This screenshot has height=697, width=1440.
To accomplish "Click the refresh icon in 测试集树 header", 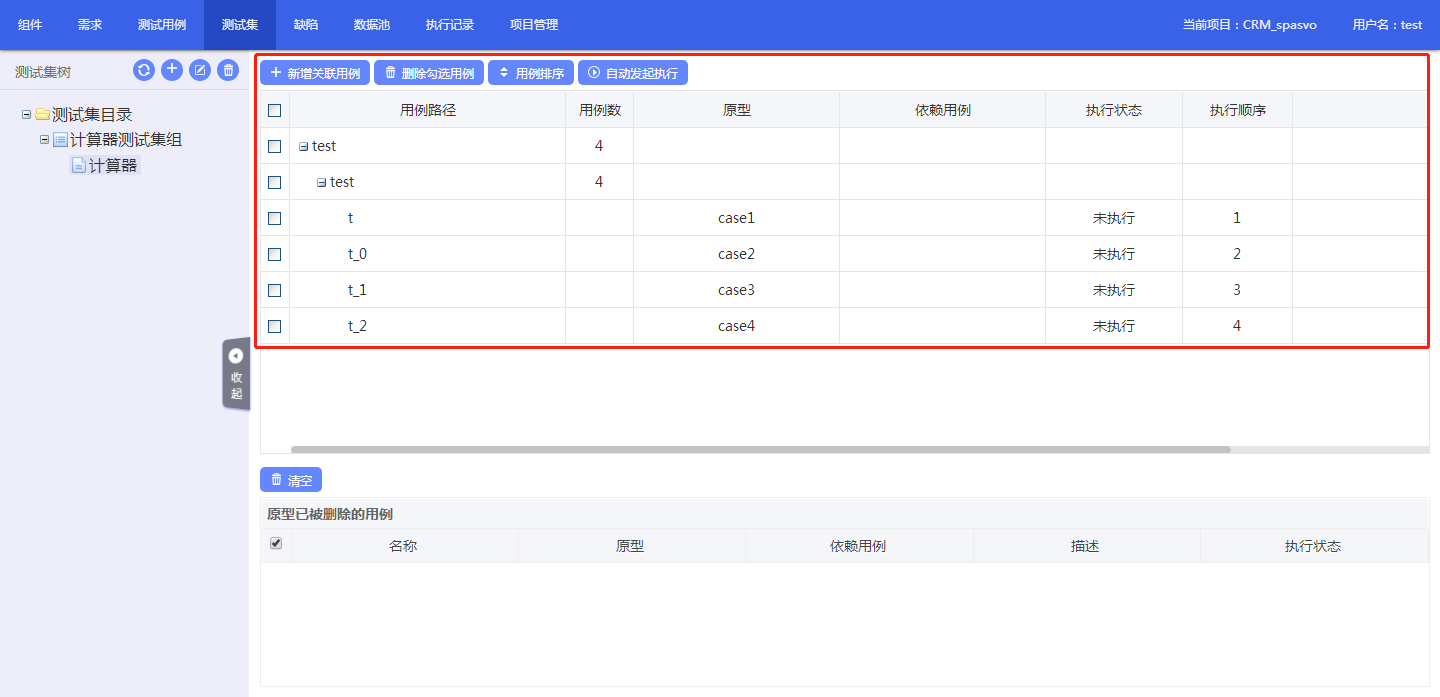I will pos(144,70).
